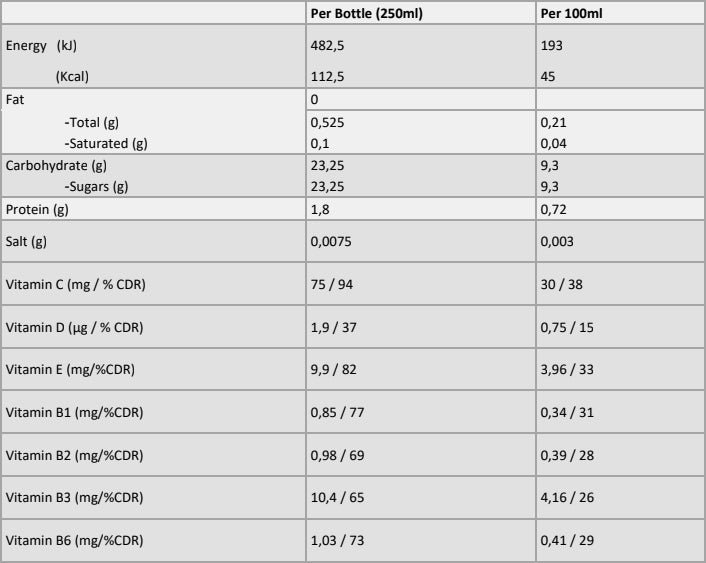Click the 112,5 Kcal value

tap(327, 77)
